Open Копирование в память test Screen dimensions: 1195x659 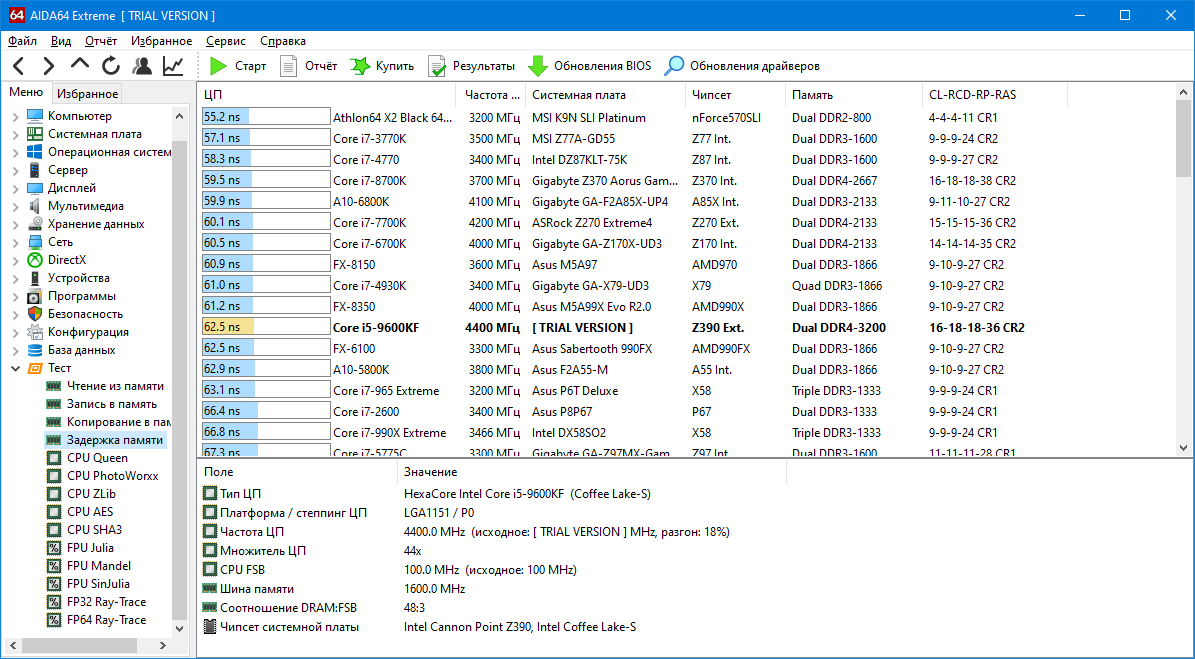tap(118, 421)
